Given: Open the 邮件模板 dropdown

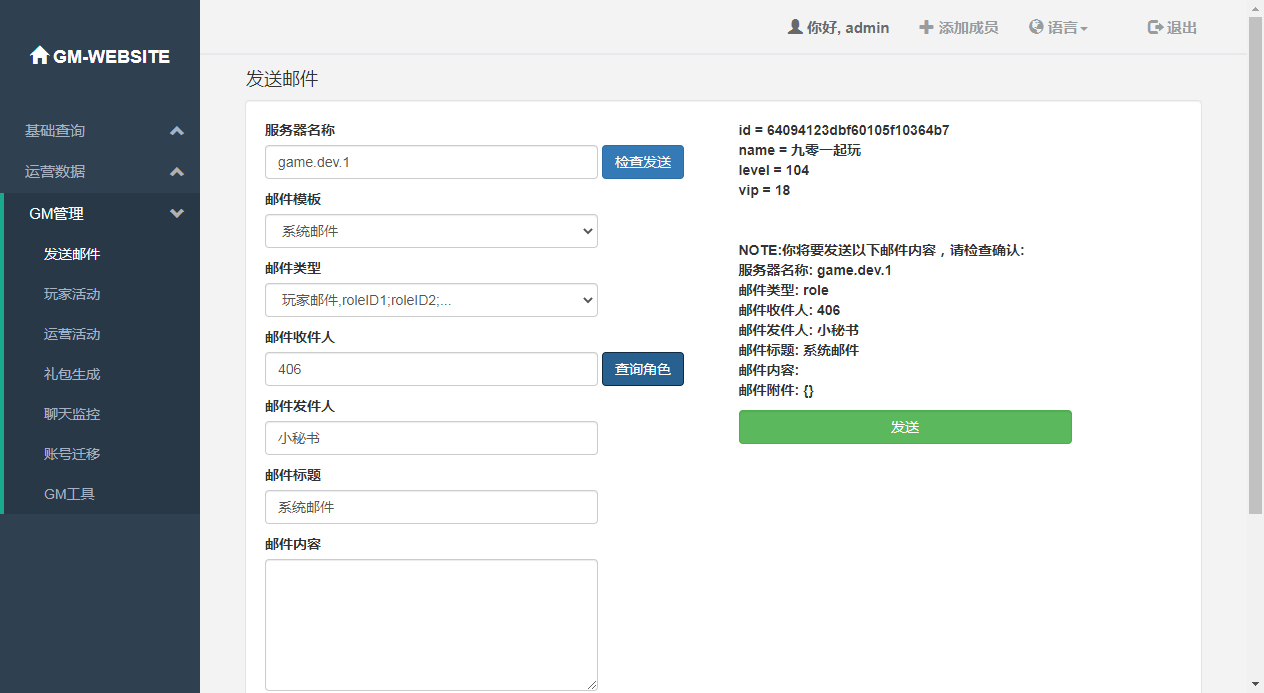Looking at the screenshot, I should pos(431,231).
